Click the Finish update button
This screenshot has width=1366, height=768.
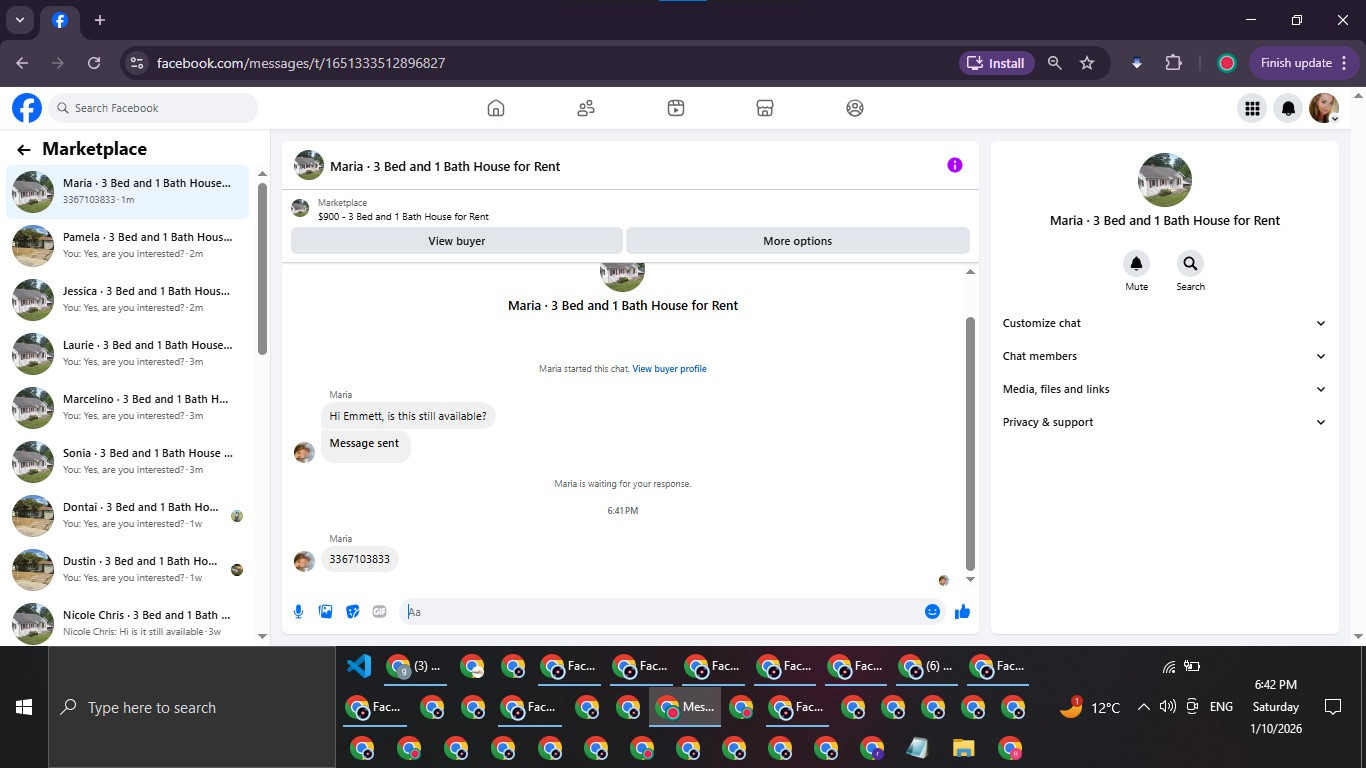(x=1304, y=63)
